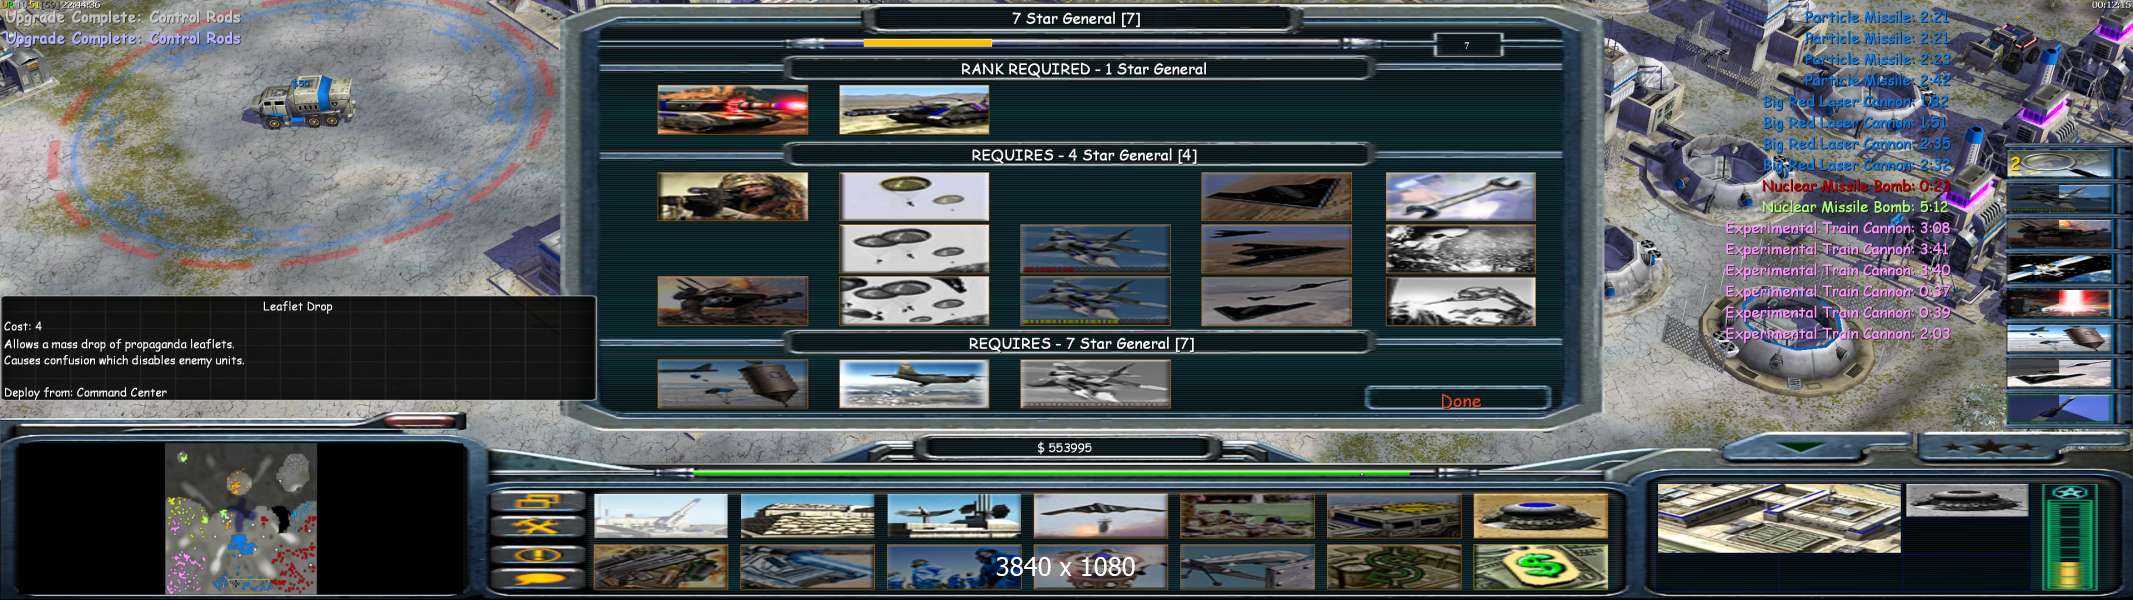Viewport: 2133px width, 600px height.
Task: Click the beacon alert exclamation button
Action: [x=536, y=554]
